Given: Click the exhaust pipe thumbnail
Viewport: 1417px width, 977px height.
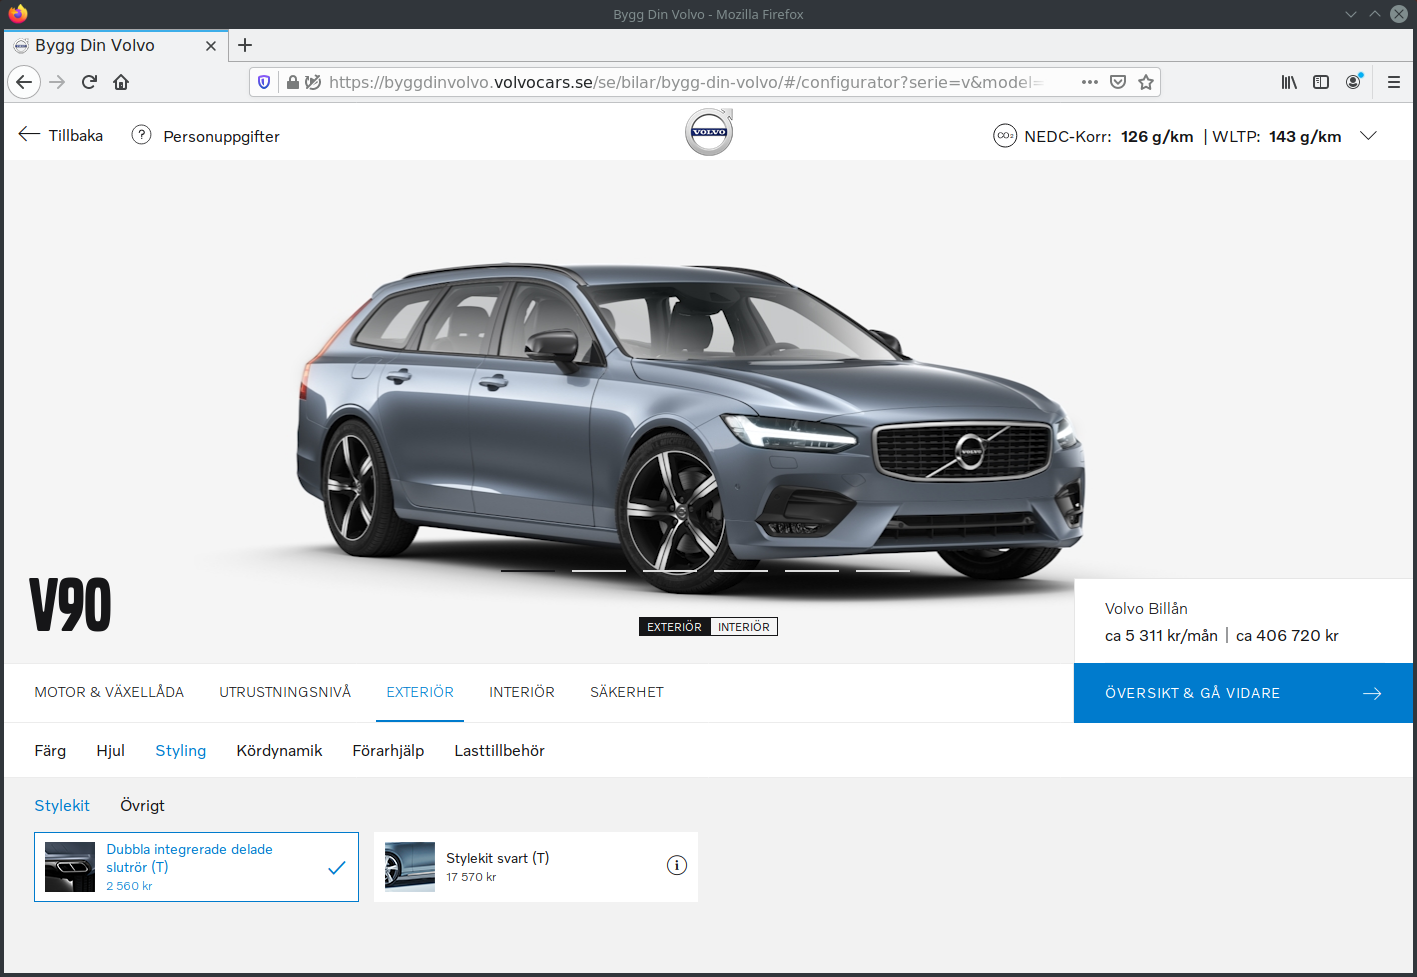Looking at the screenshot, I should pyautogui.click(x=70, y=867).
